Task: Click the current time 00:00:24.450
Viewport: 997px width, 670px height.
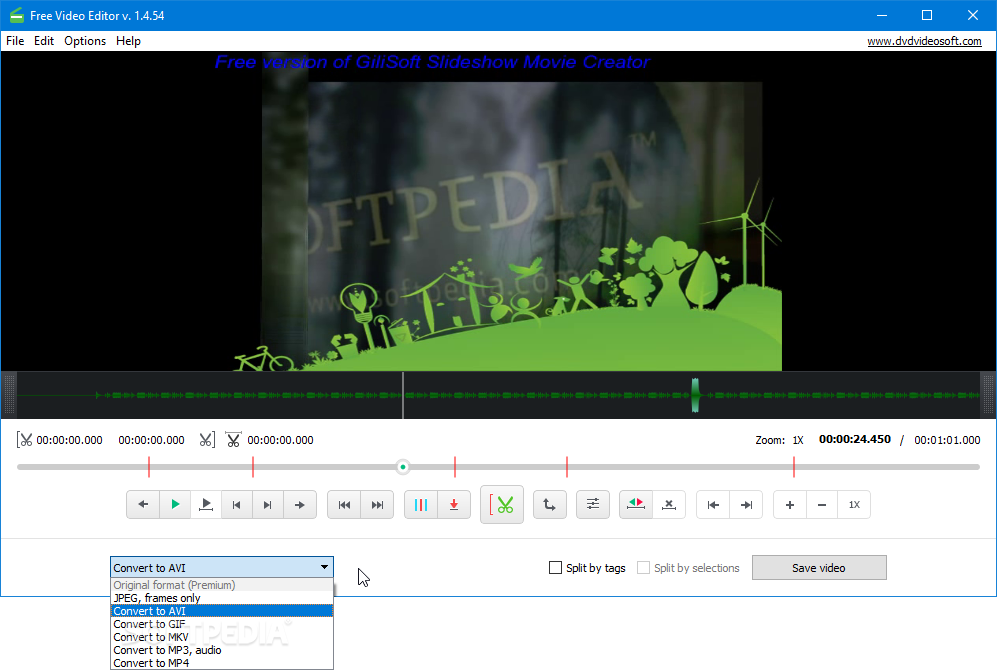Action: pos(855,439)
